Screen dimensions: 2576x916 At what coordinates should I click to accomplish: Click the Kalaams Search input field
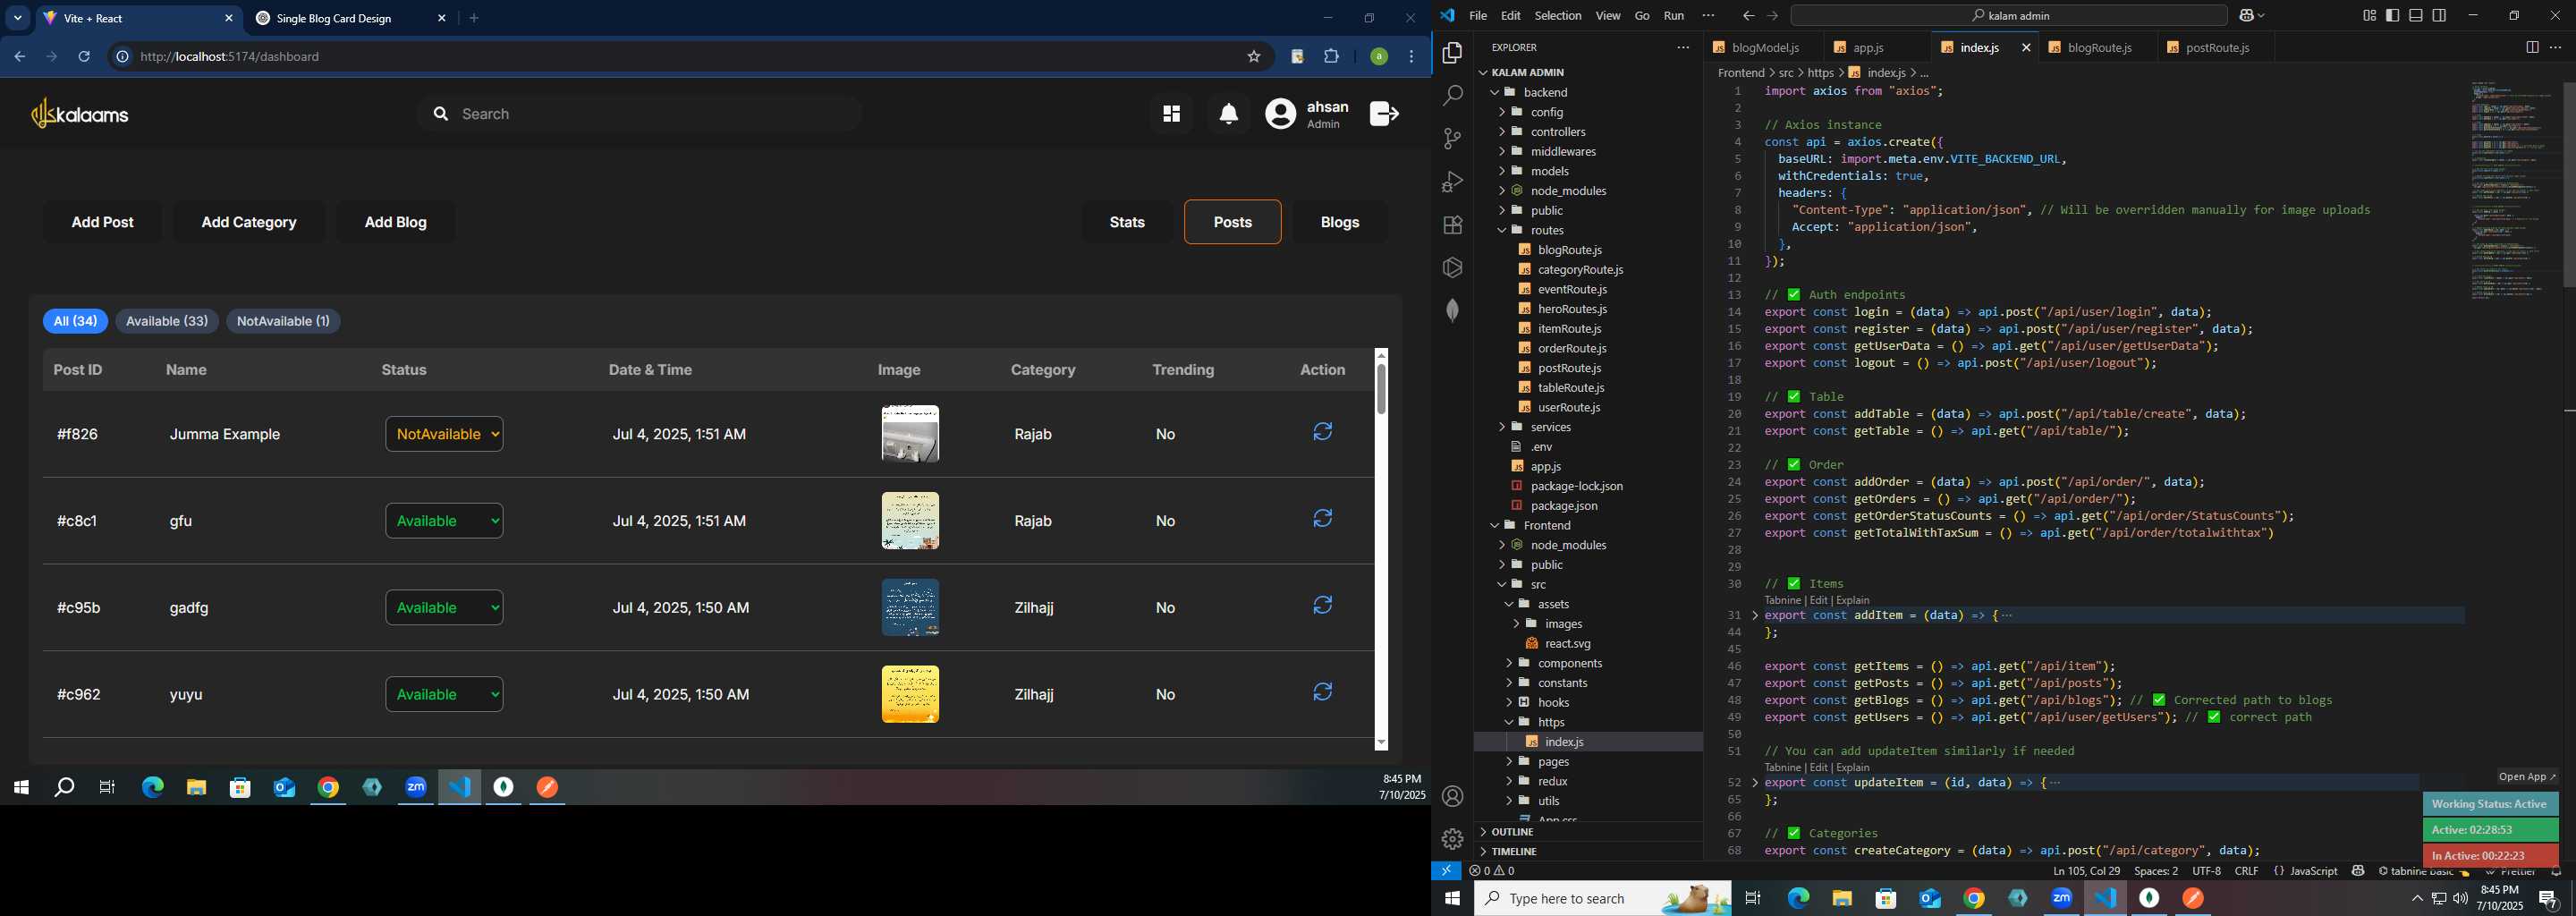pos(640,114)
